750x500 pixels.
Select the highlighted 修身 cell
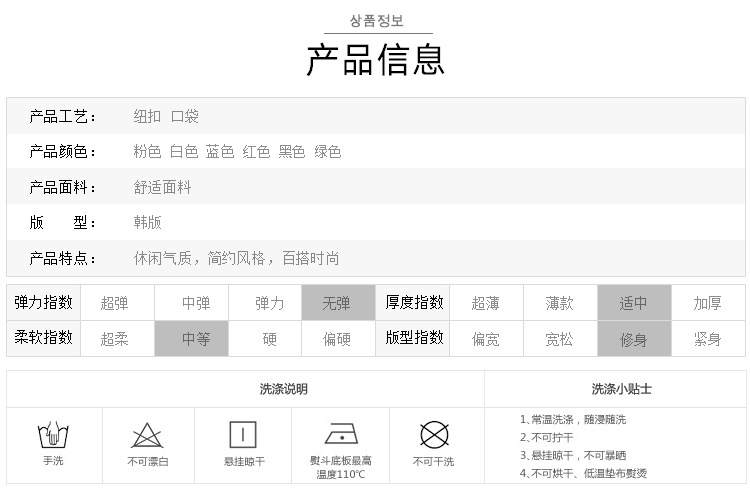635,339
